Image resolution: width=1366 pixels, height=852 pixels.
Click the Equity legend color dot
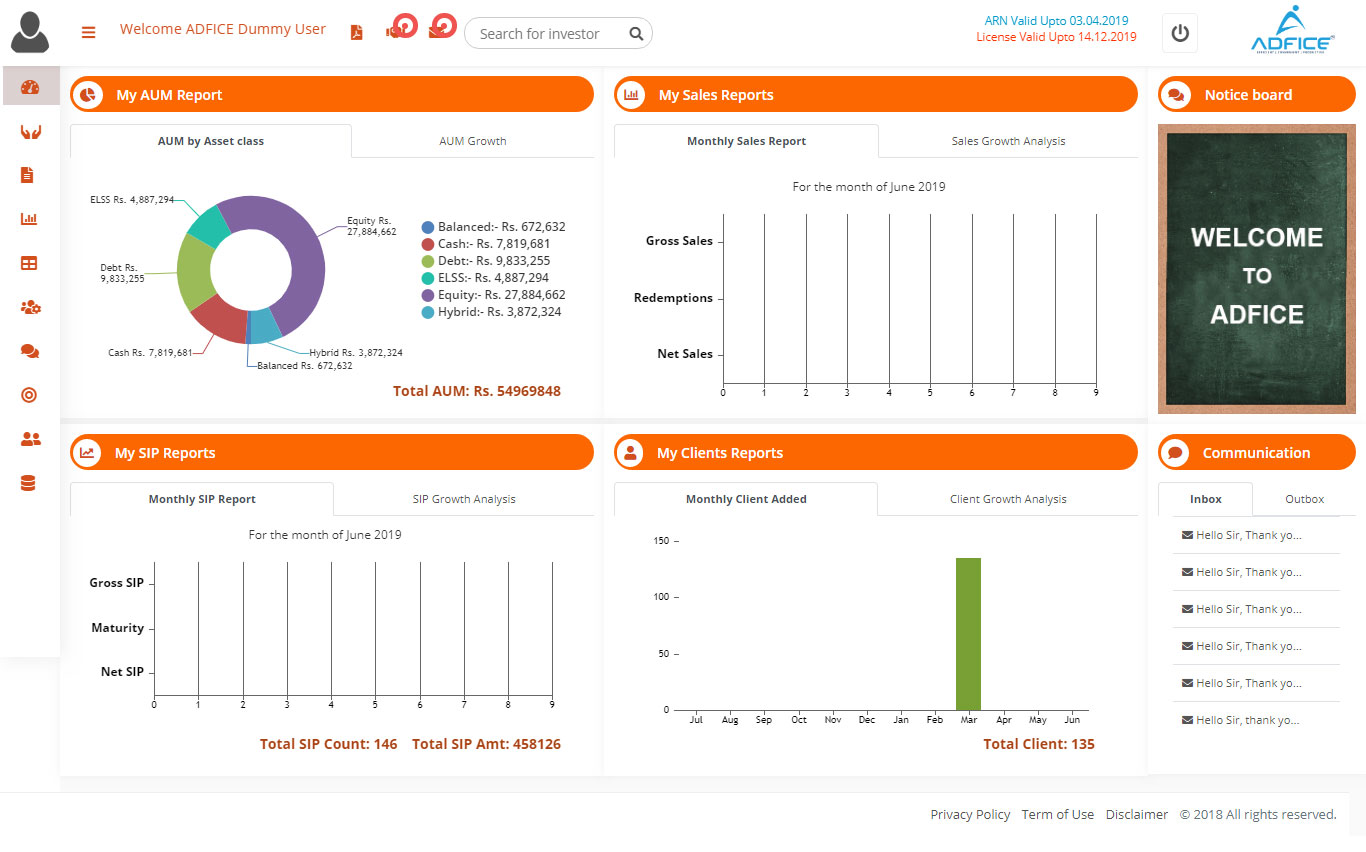(x=428, y=295)
